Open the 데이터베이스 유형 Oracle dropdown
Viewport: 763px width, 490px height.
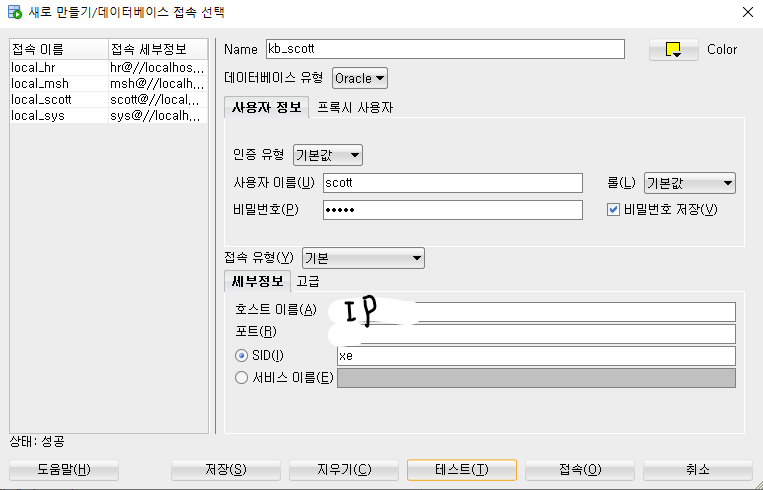(x=360, y=78)
